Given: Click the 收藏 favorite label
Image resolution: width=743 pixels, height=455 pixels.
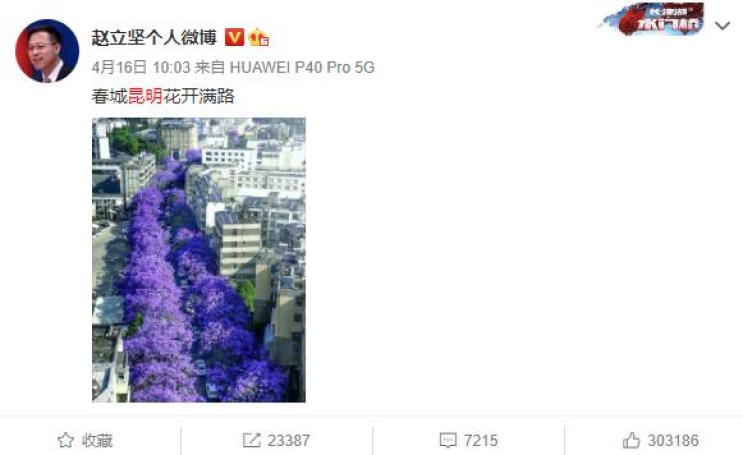Looking at the screenshot, I should pos(97,440).
